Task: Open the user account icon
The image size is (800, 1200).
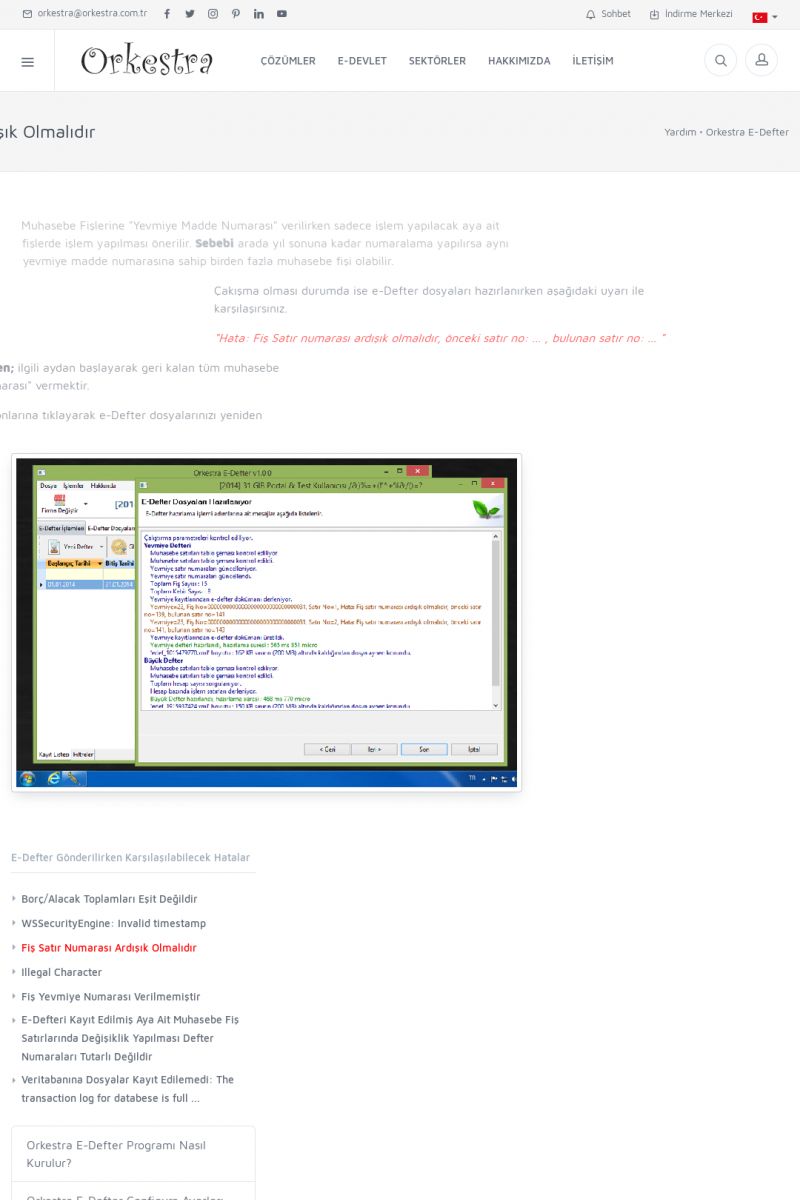Action: (761, 61)
